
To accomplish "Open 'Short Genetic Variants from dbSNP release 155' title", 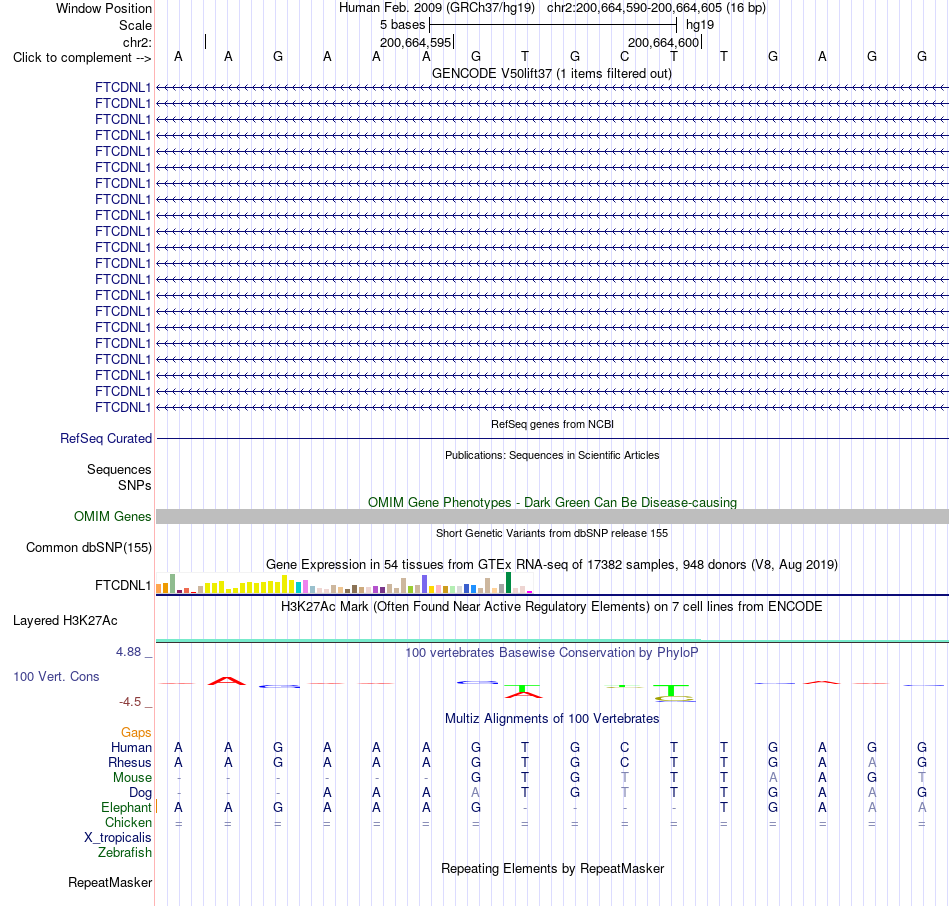I will [552, 533].
